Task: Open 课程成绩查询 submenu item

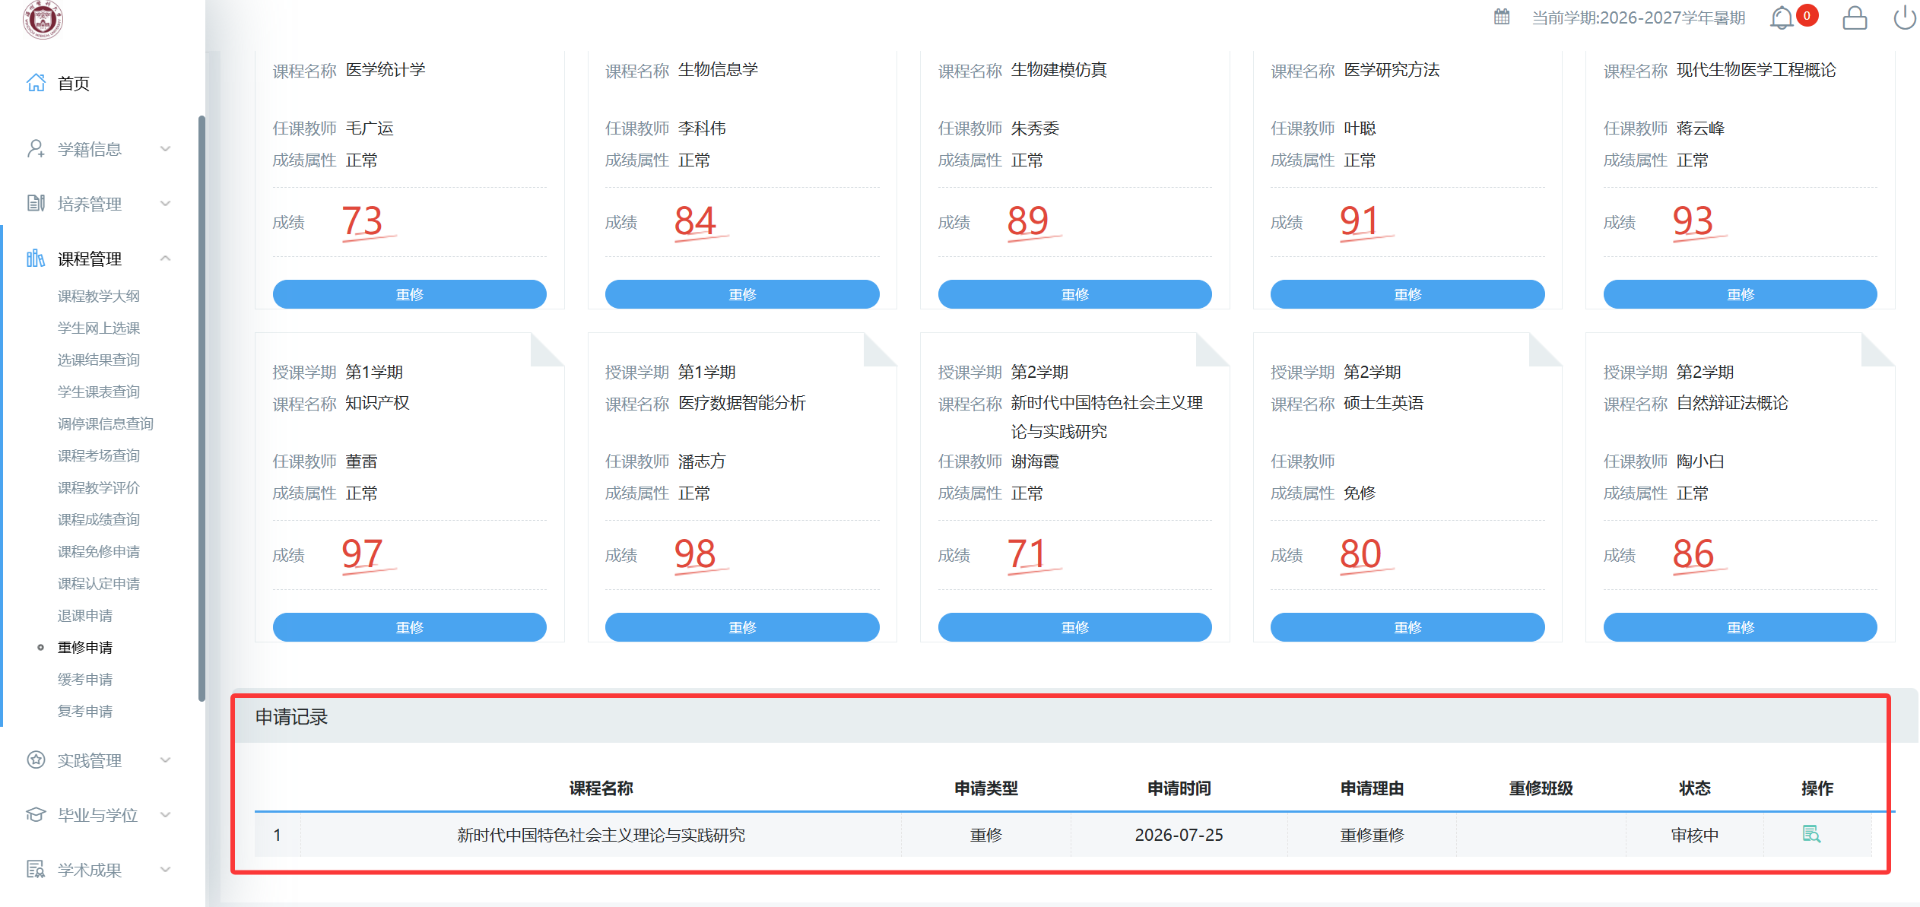Action: point(99,520)
